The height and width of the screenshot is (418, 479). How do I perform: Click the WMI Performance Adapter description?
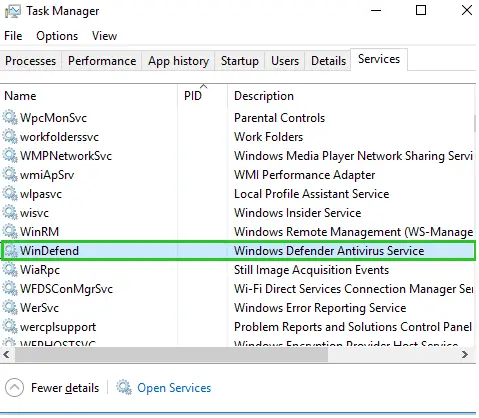tap(304, 175)
